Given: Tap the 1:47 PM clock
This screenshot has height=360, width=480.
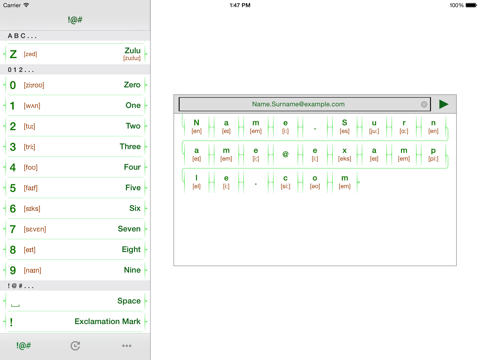Looking at the screenshot, I should tap(240, 5).
